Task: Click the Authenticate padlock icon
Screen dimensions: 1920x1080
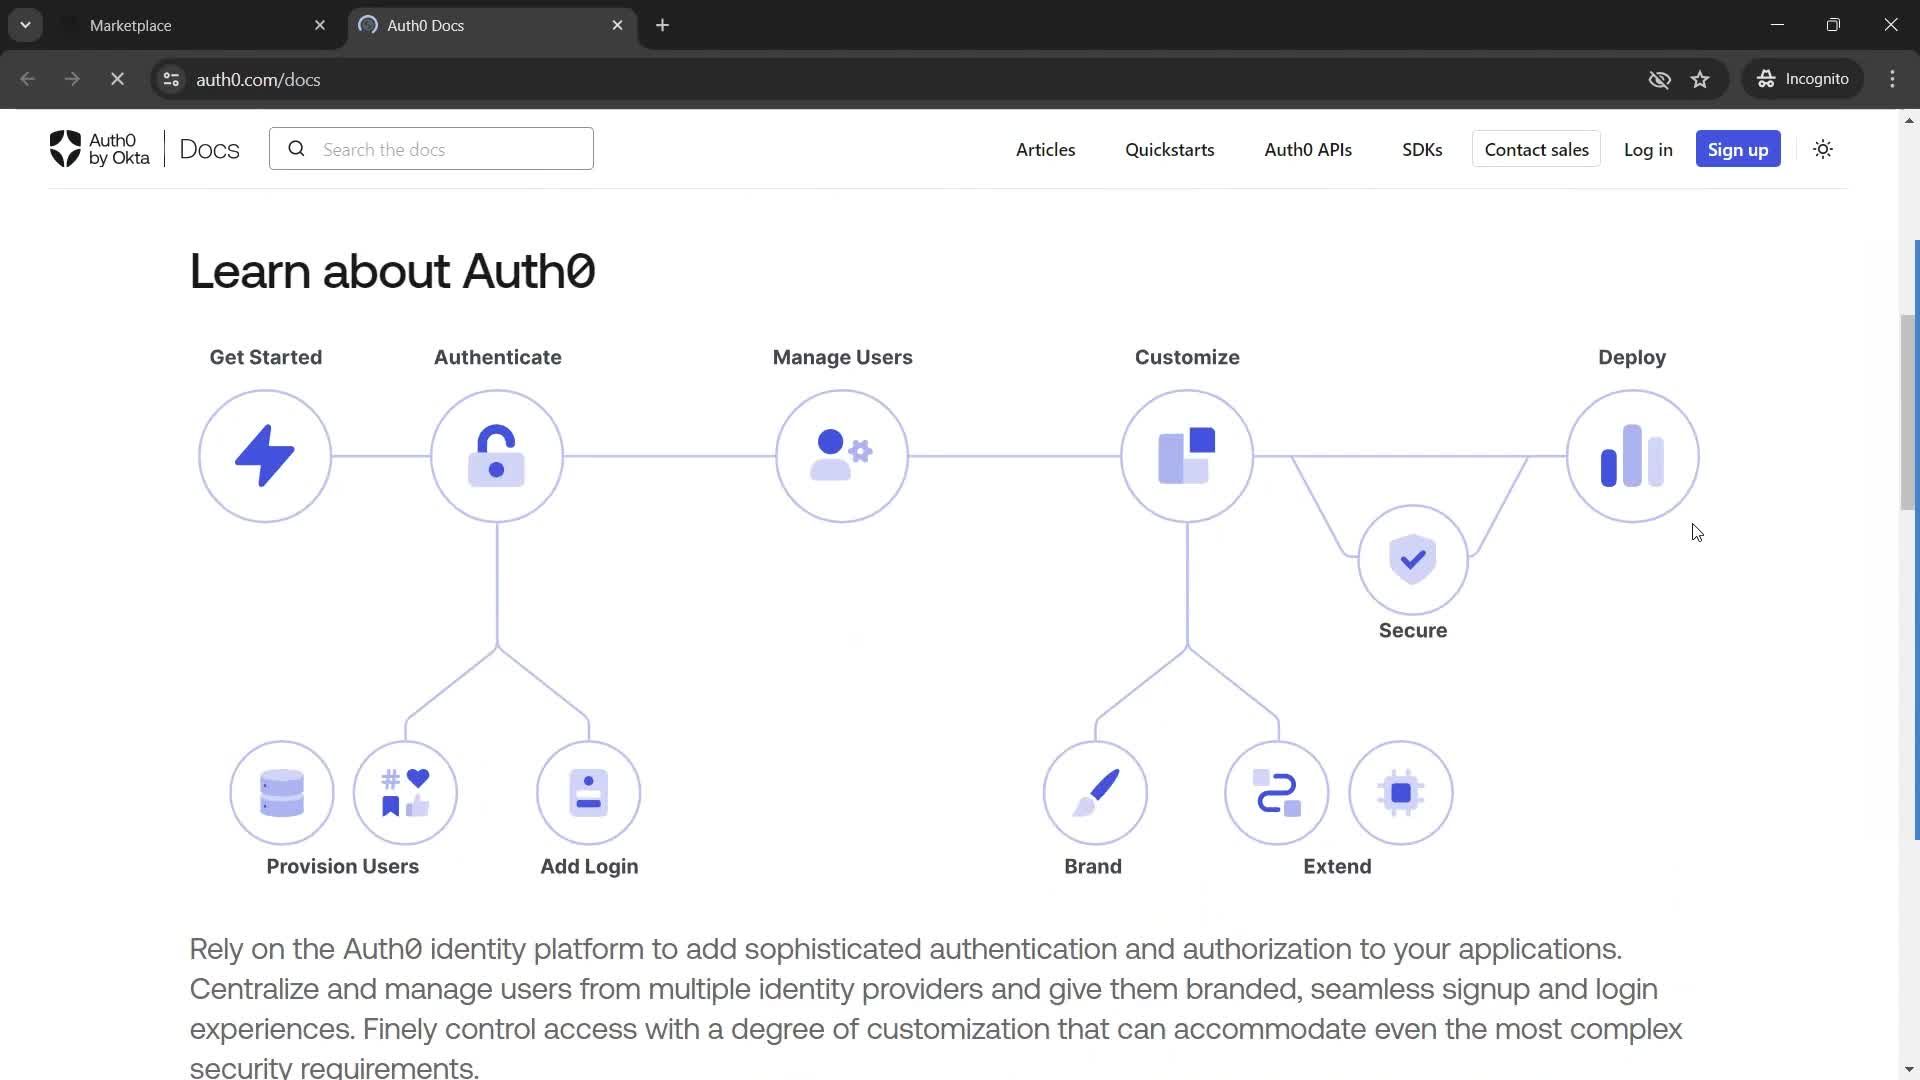Action: tap(497, 456)
